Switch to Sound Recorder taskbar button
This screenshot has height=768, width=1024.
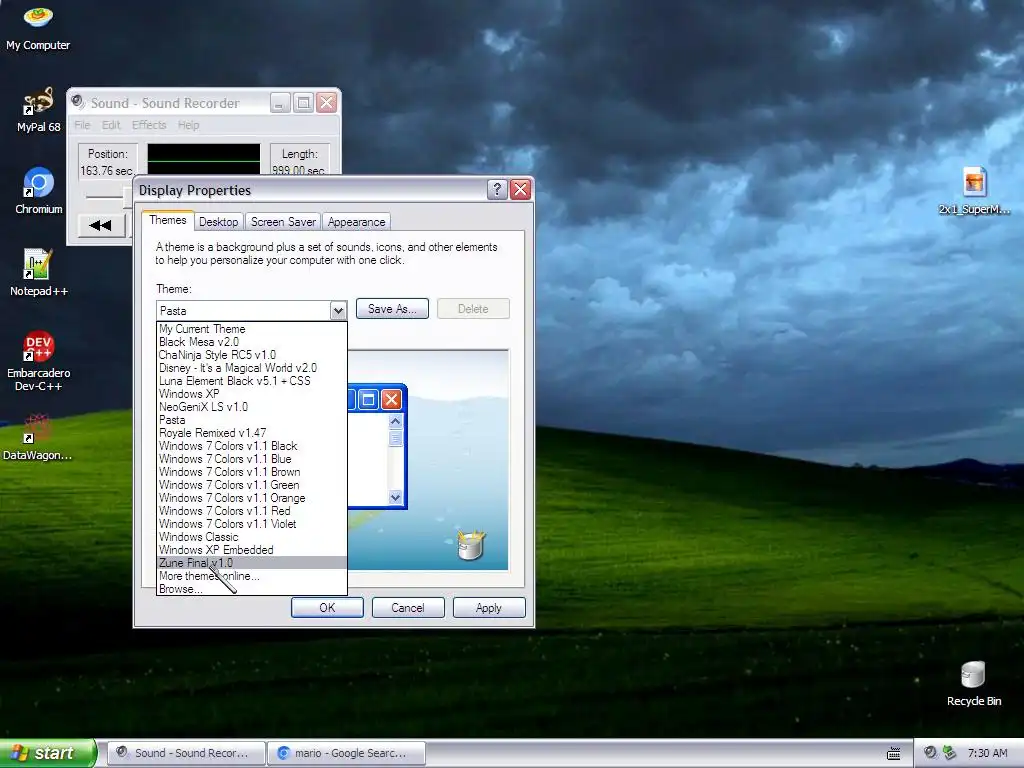[x=186, y=753]
